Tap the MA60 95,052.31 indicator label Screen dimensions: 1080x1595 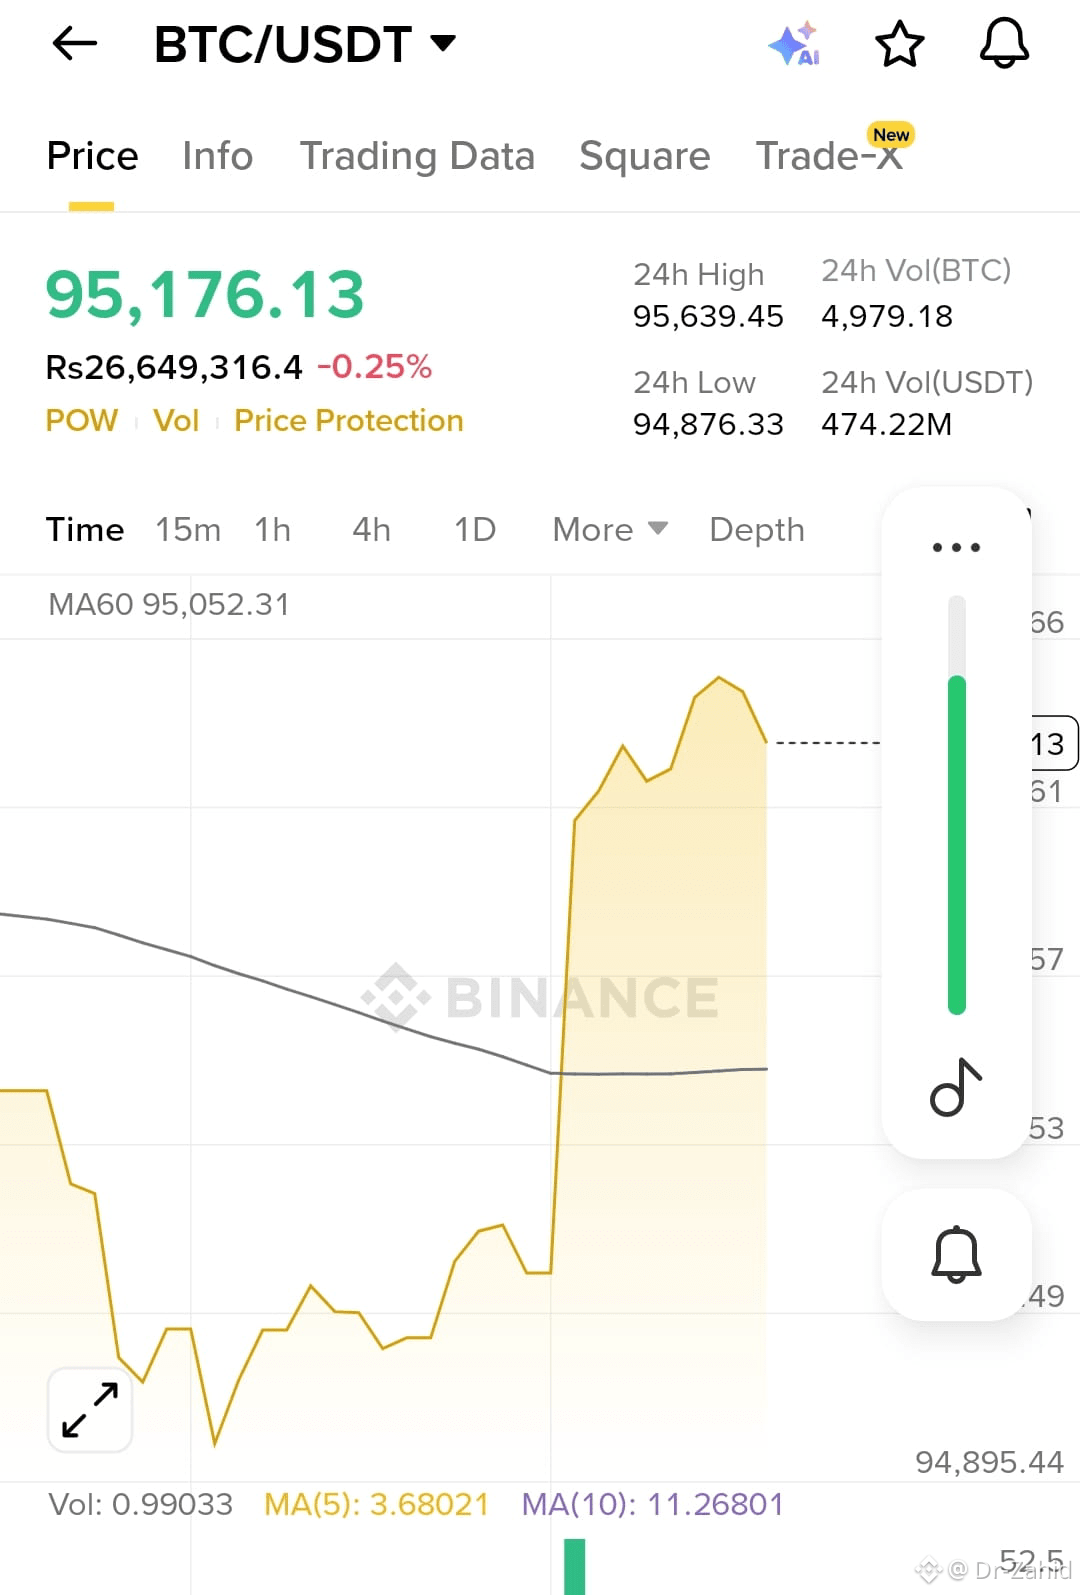[169, 604]
